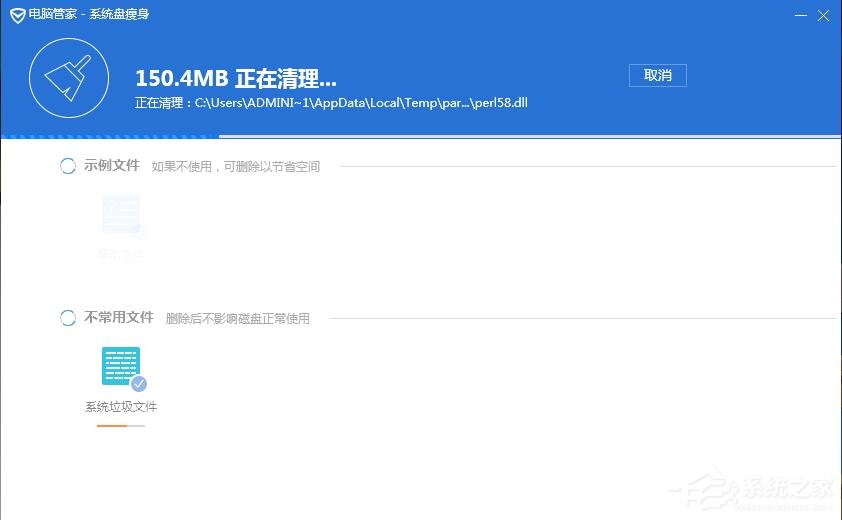Click the main cleaning progress bar
The width and height of the screenshot is (842, 520).
click(420, 136)
